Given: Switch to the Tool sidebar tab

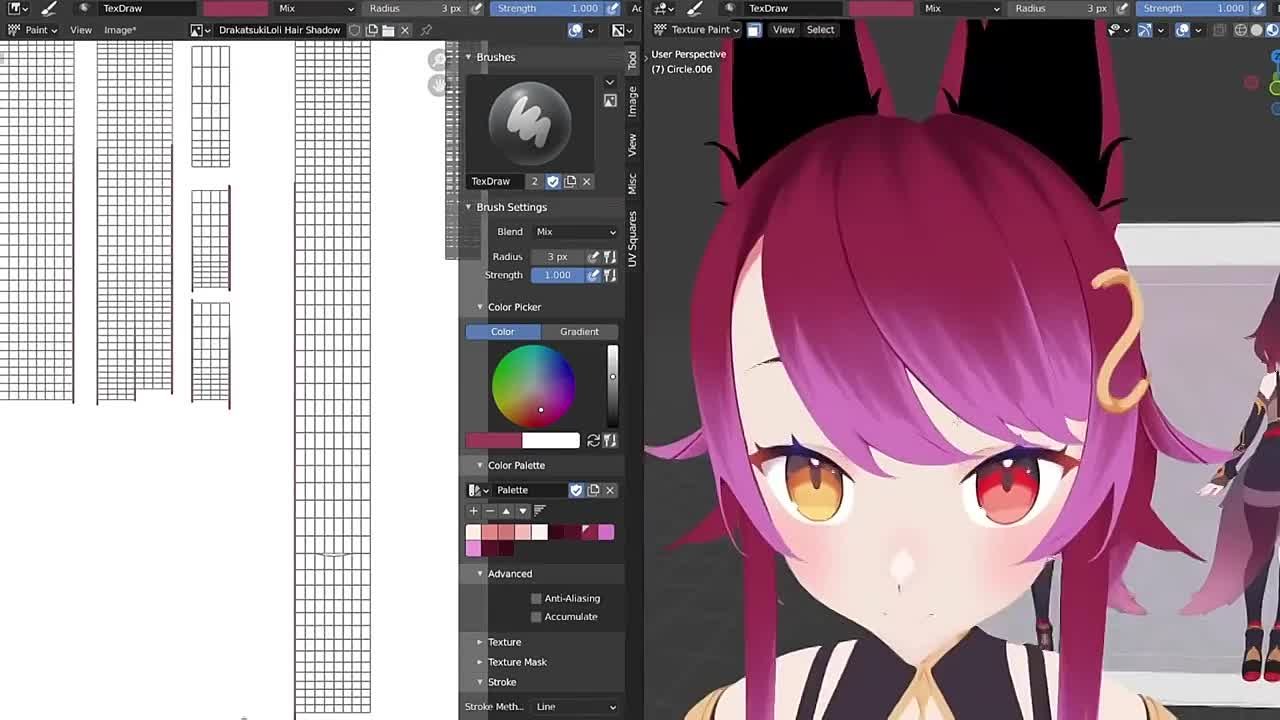Looking at the screenshot, I should pyautogui.click(x=632, y=61).
